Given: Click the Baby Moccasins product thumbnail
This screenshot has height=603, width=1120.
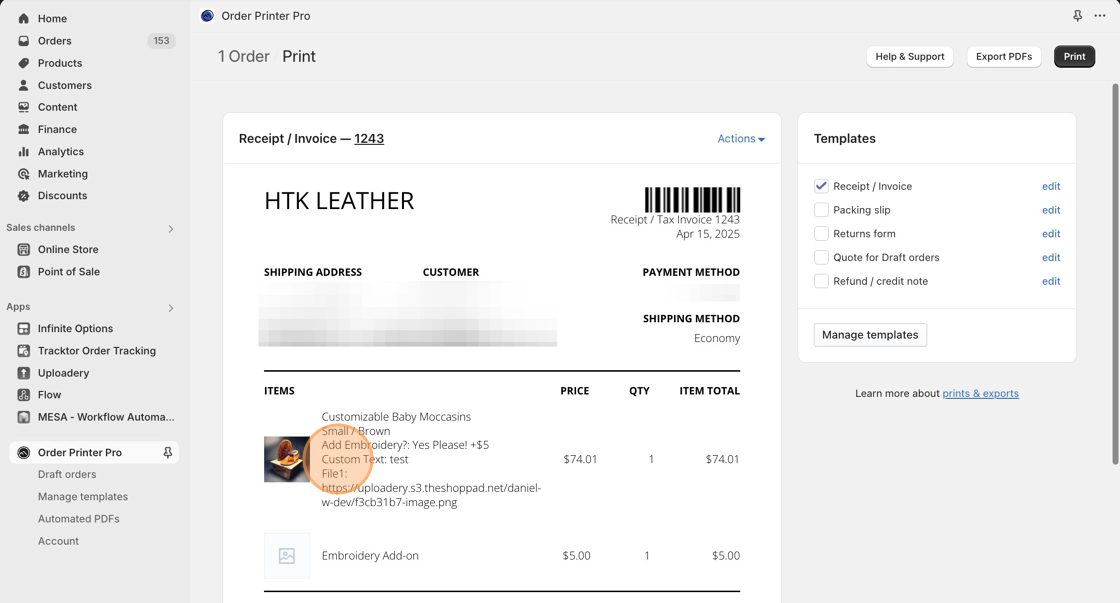Looking at the screenshot, I should coord(287,460).
